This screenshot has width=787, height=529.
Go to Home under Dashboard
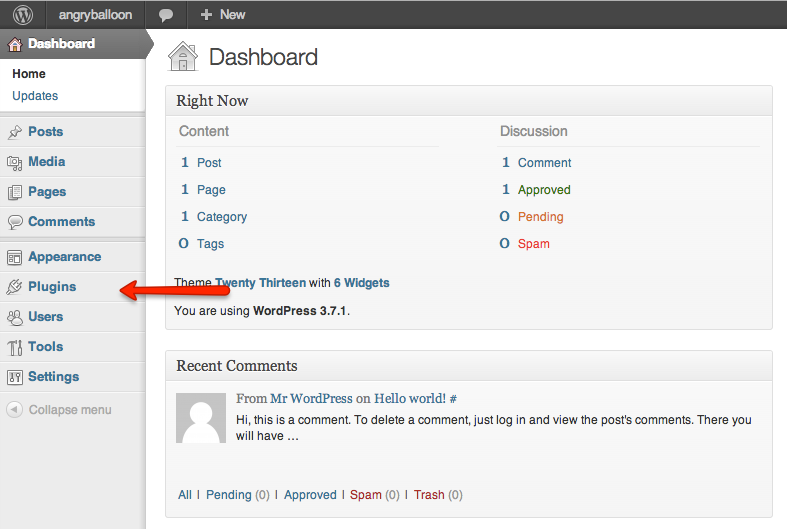tap(29, 74)
